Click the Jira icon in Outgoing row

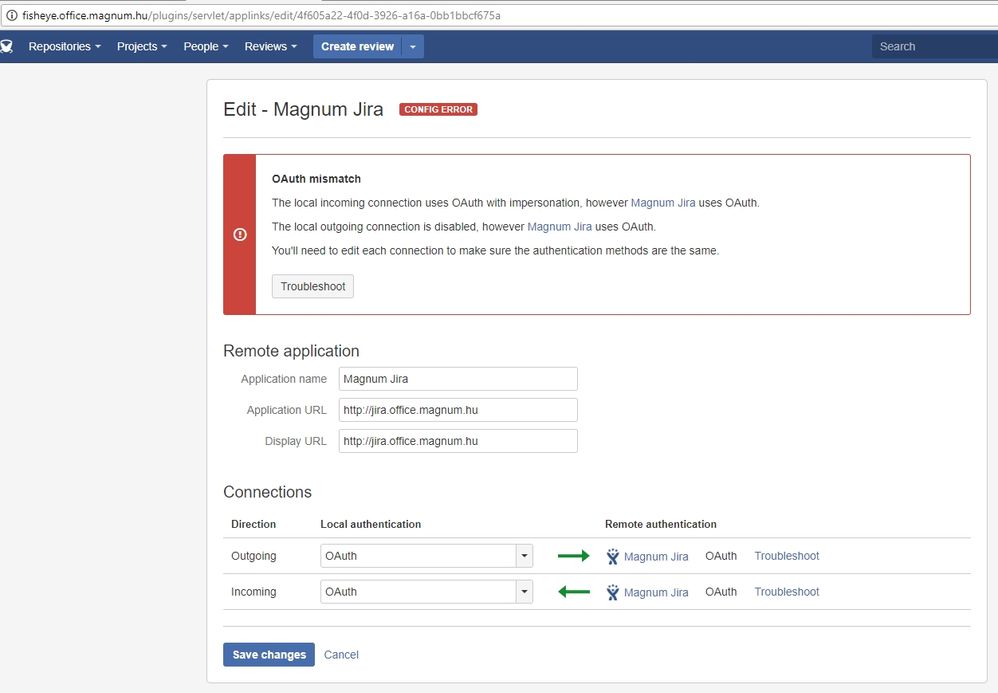[613, 557]
